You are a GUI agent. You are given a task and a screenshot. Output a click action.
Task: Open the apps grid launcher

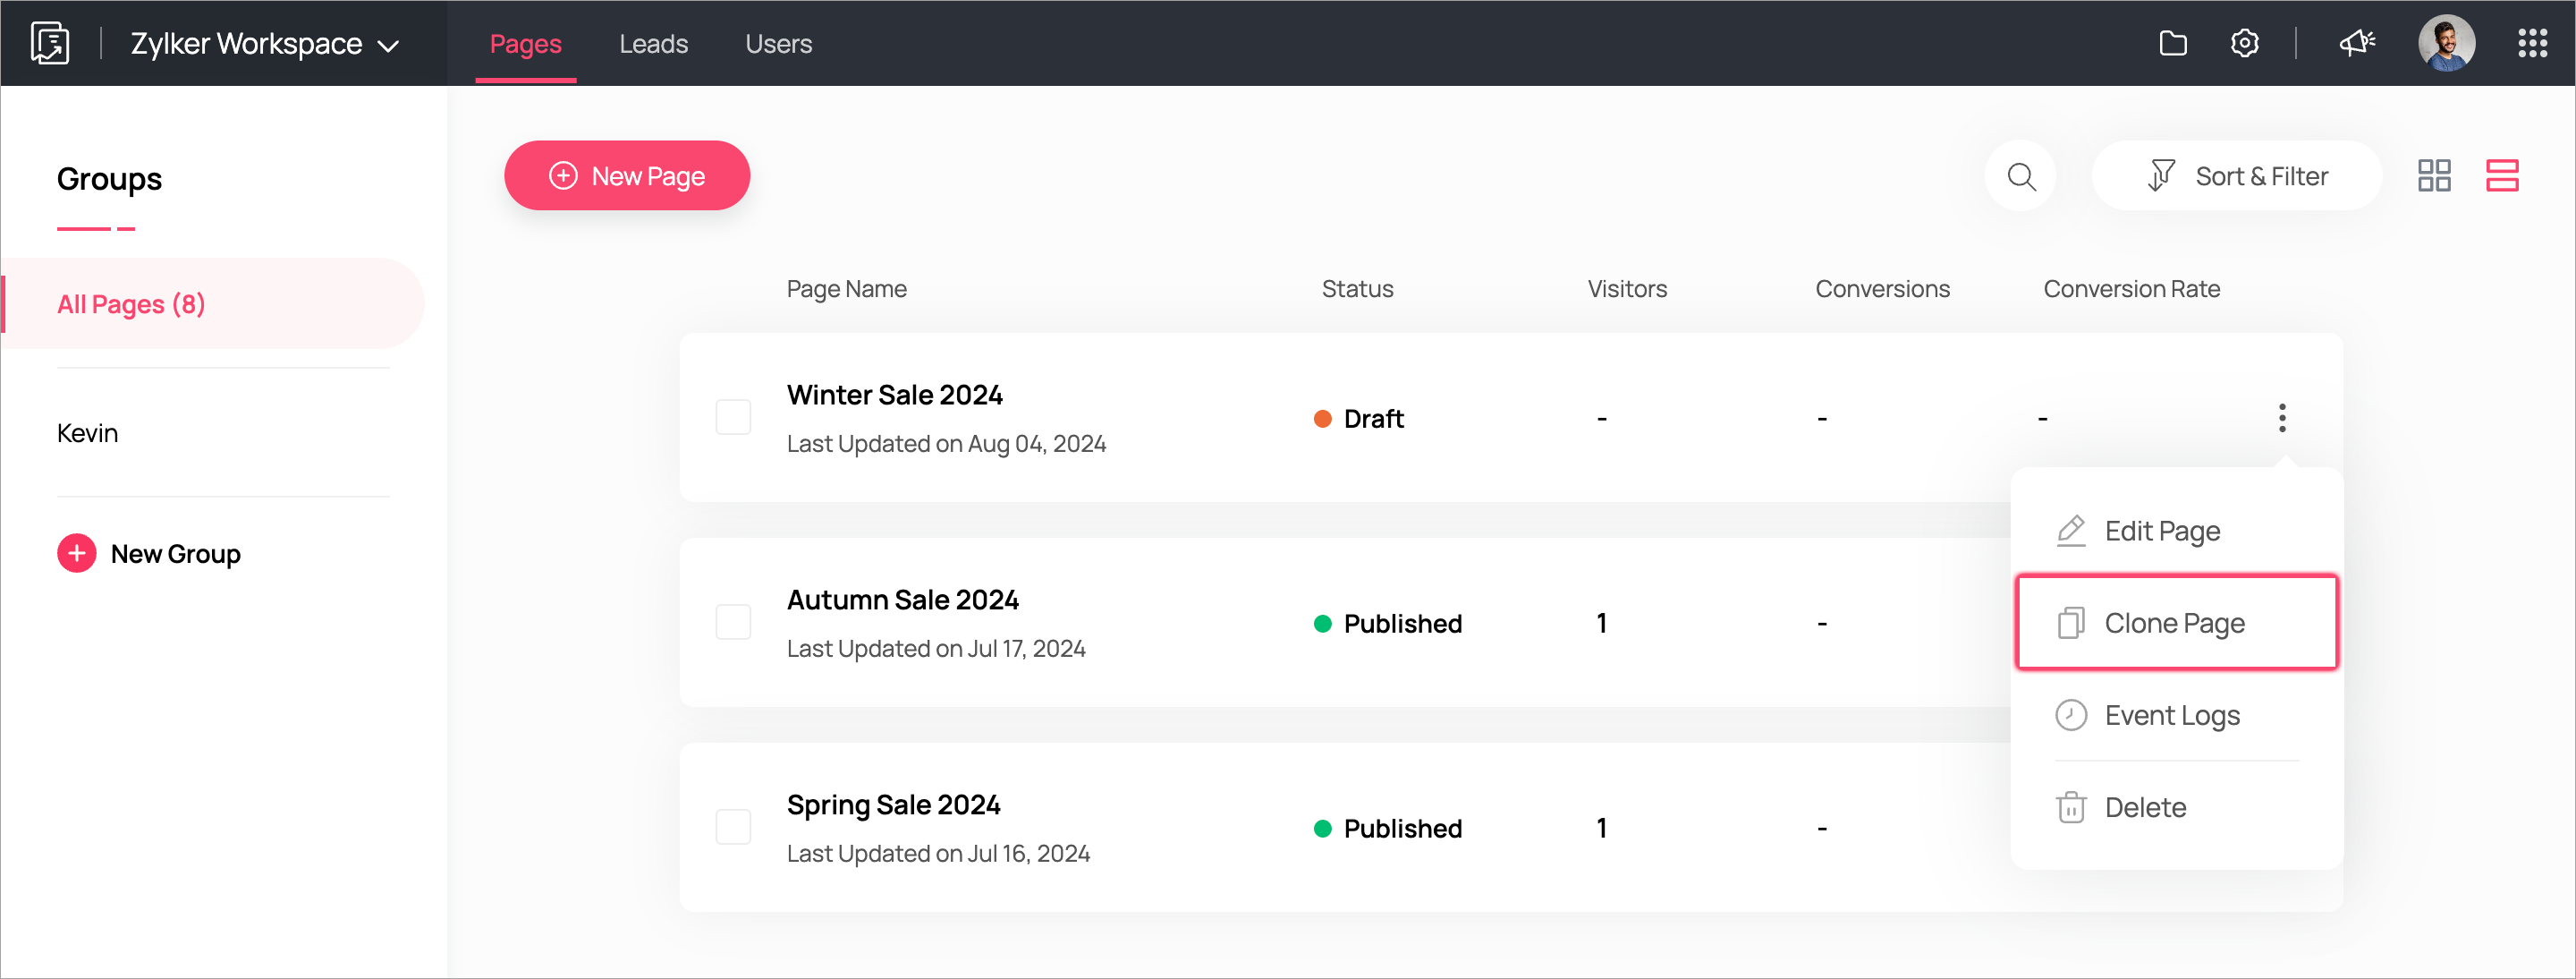pyautogui.click(x=2532, y=43)
